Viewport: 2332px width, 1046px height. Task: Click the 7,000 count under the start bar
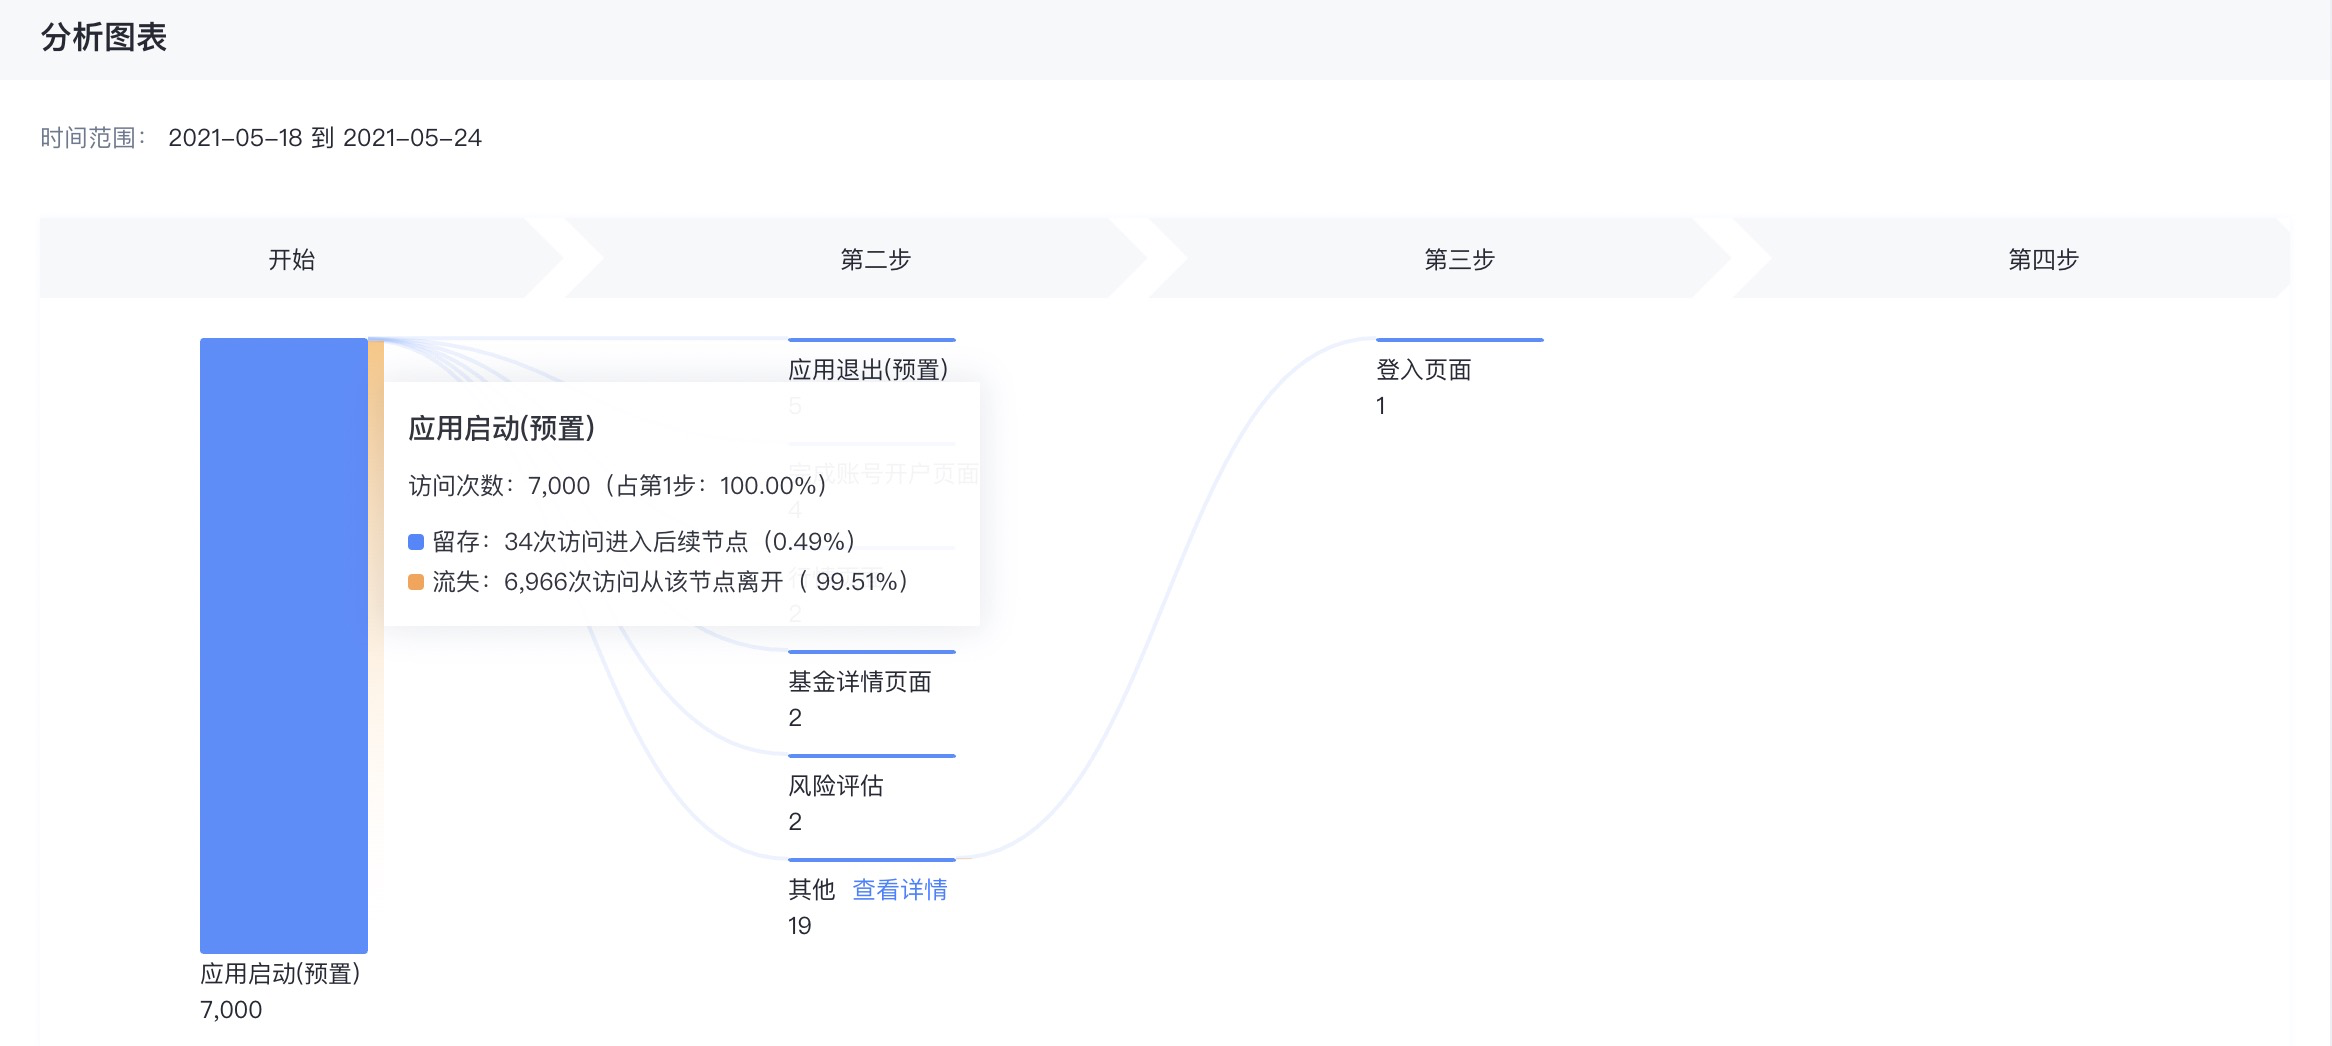pyautogui.click(x=231, y=1009)
